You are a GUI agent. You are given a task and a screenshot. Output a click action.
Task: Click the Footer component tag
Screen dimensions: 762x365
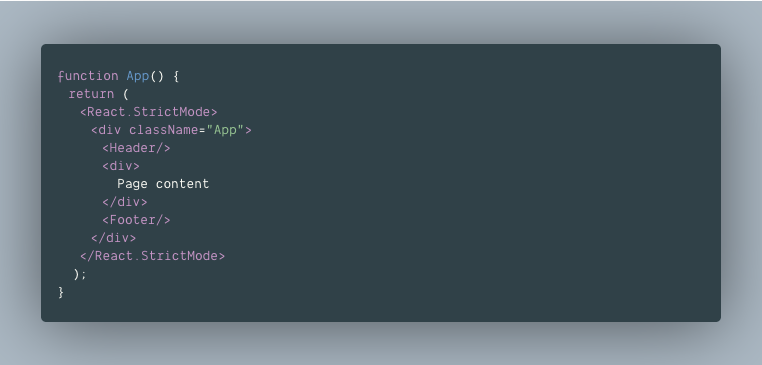pos(137,220)
